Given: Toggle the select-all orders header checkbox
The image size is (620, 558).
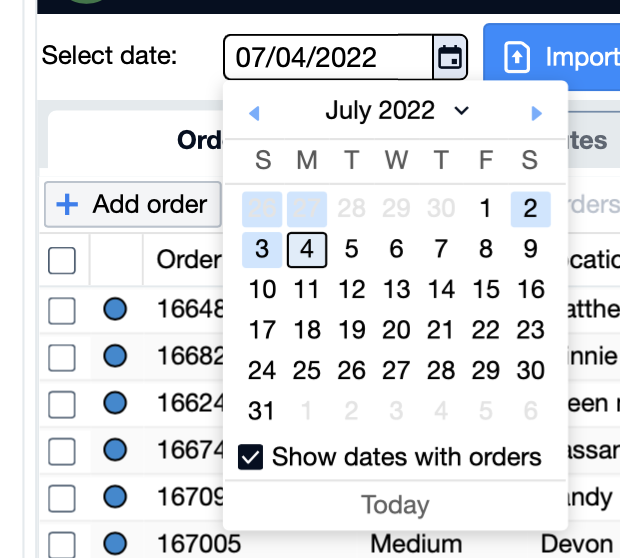Looking at the screenshot, I should [x=62, y=261].
